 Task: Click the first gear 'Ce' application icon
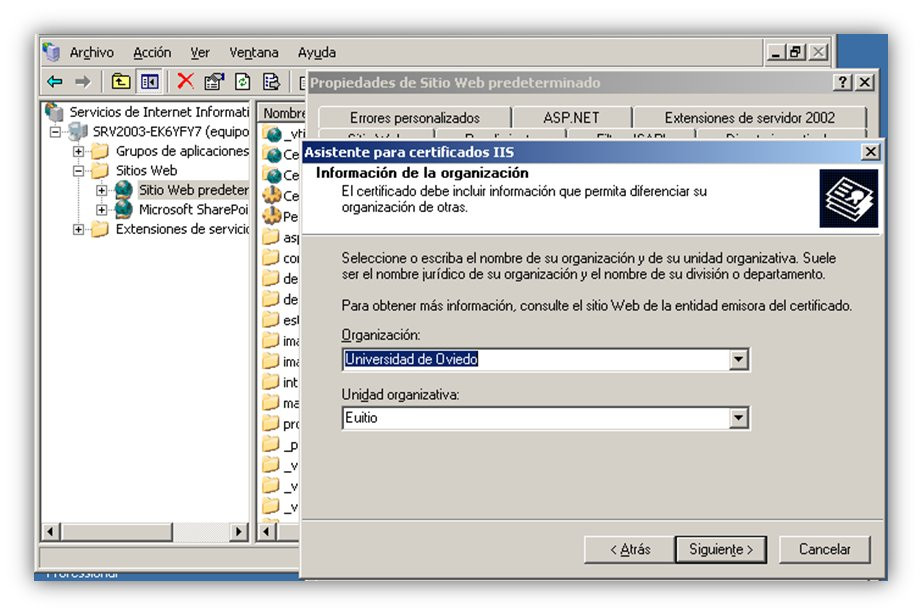[272, 195]
